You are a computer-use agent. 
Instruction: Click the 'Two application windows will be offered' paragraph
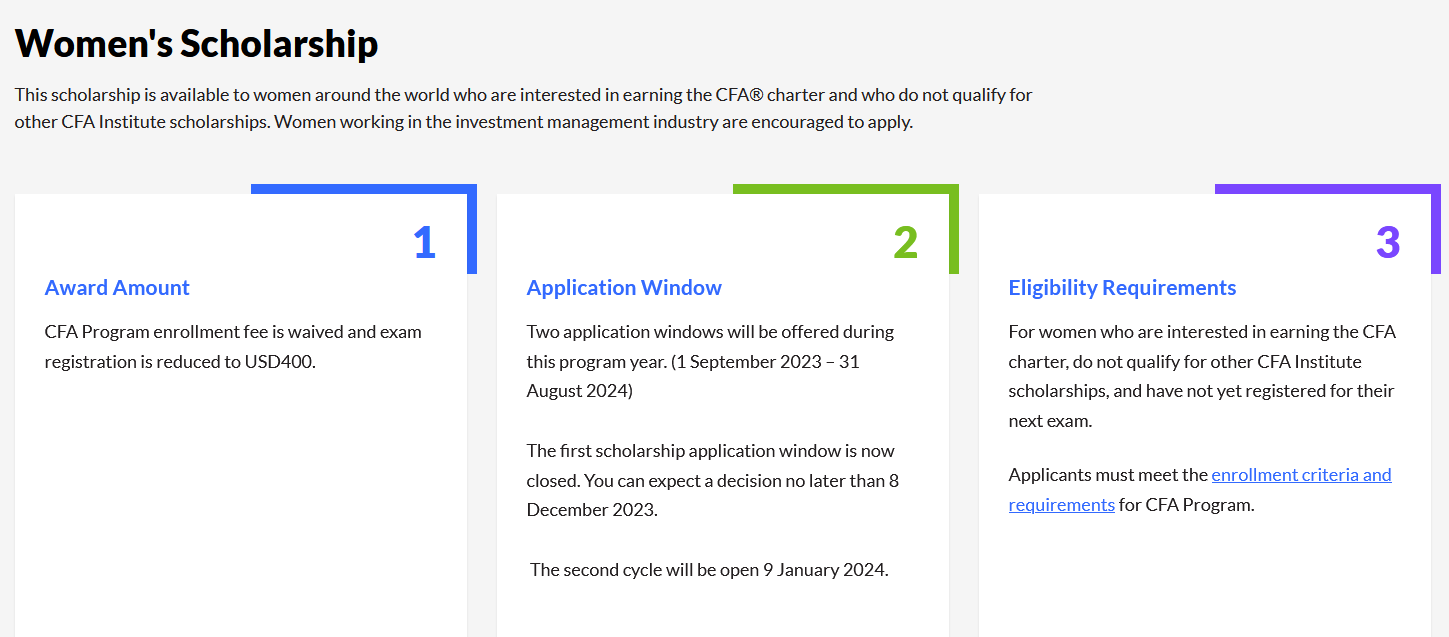point(710,361)
